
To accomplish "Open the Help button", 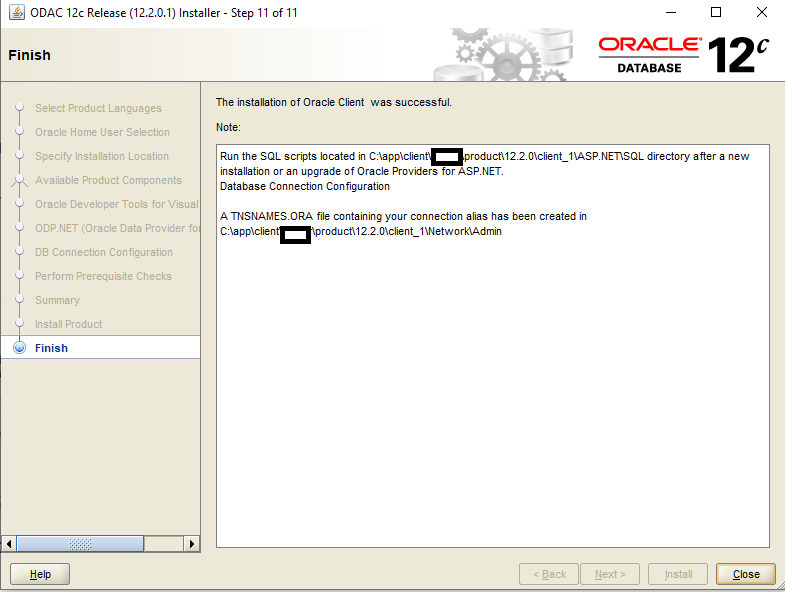I will [x=40, y=574].
